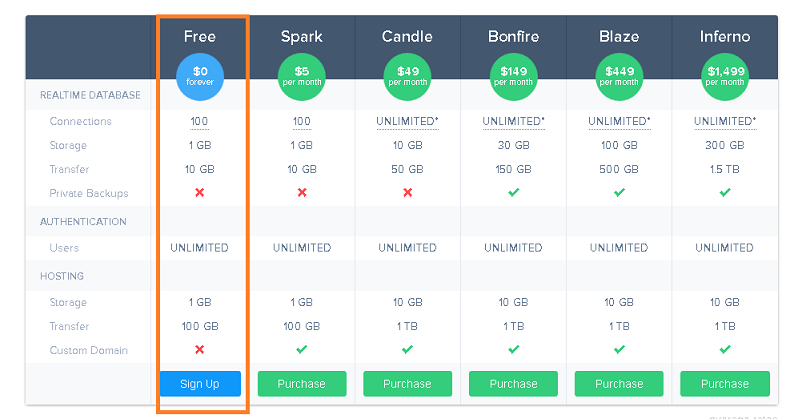Viewport: 794px width, 419px height.
Task: Sign Up for the Free plan
Action: 200,384
